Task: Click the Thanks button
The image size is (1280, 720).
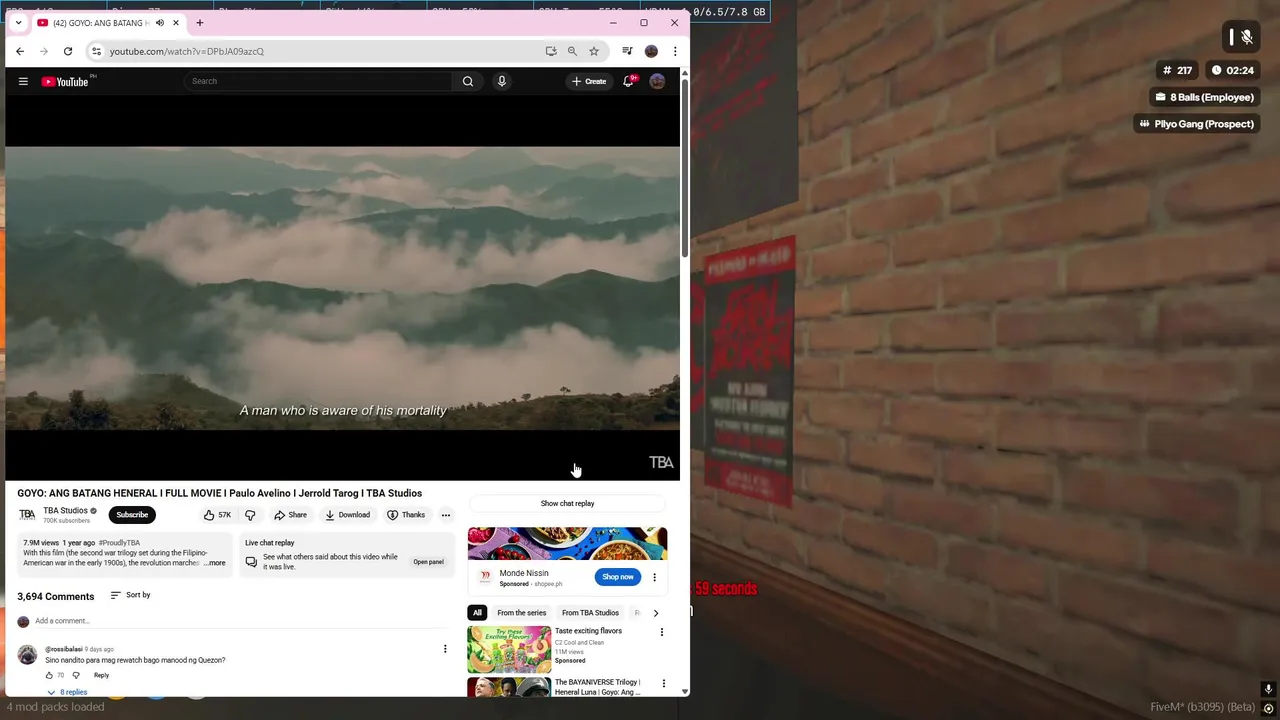Action: click(406, 515)
